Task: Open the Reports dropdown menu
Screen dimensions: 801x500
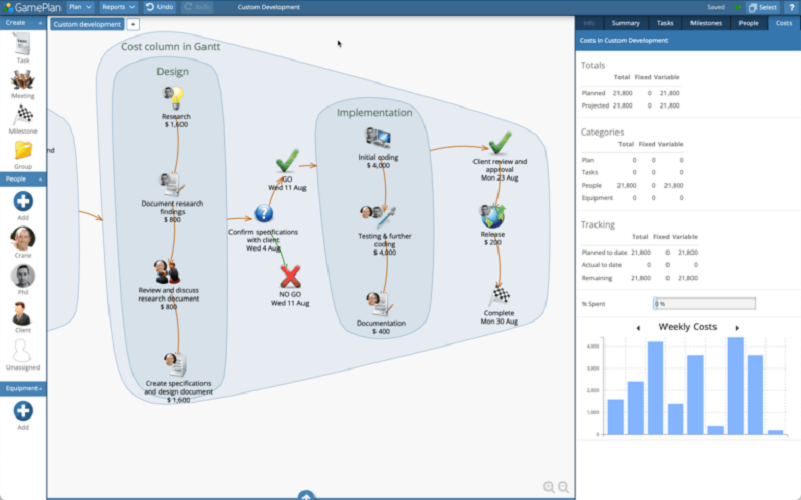Action: coord(118,7)
